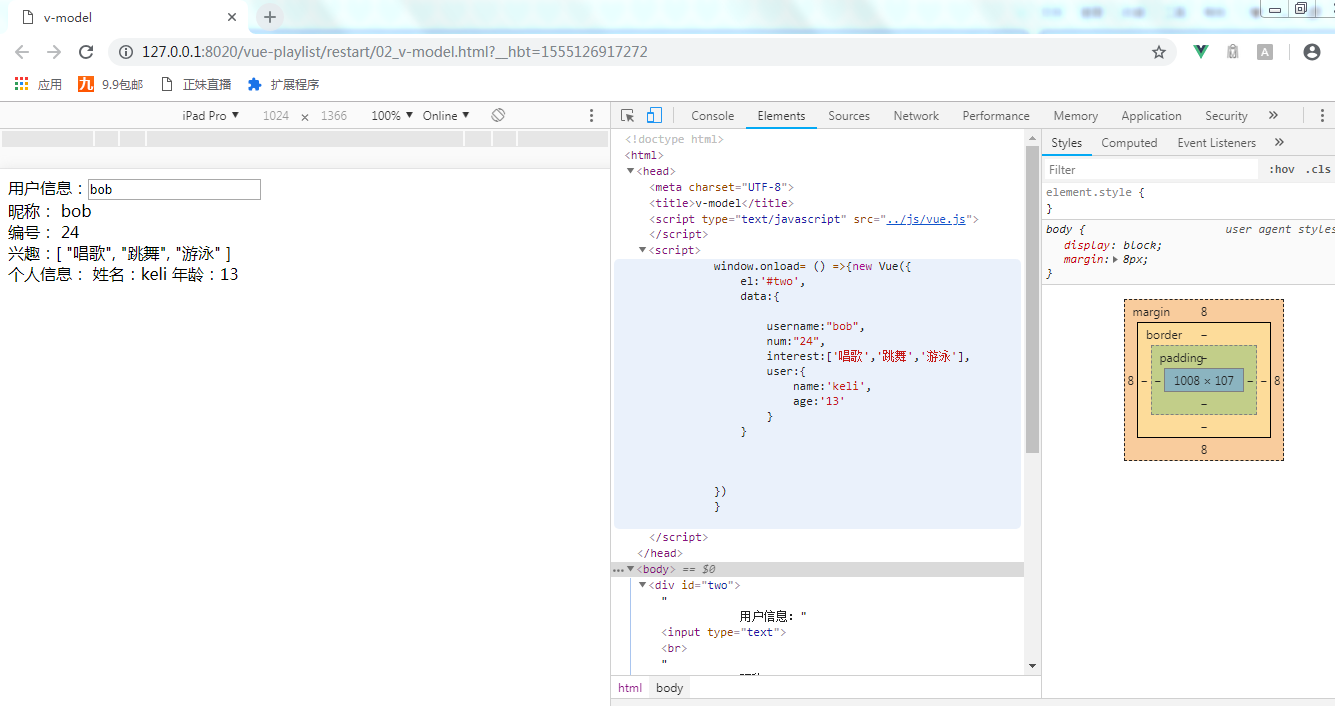Collapse the head element node

coord(631,171)
